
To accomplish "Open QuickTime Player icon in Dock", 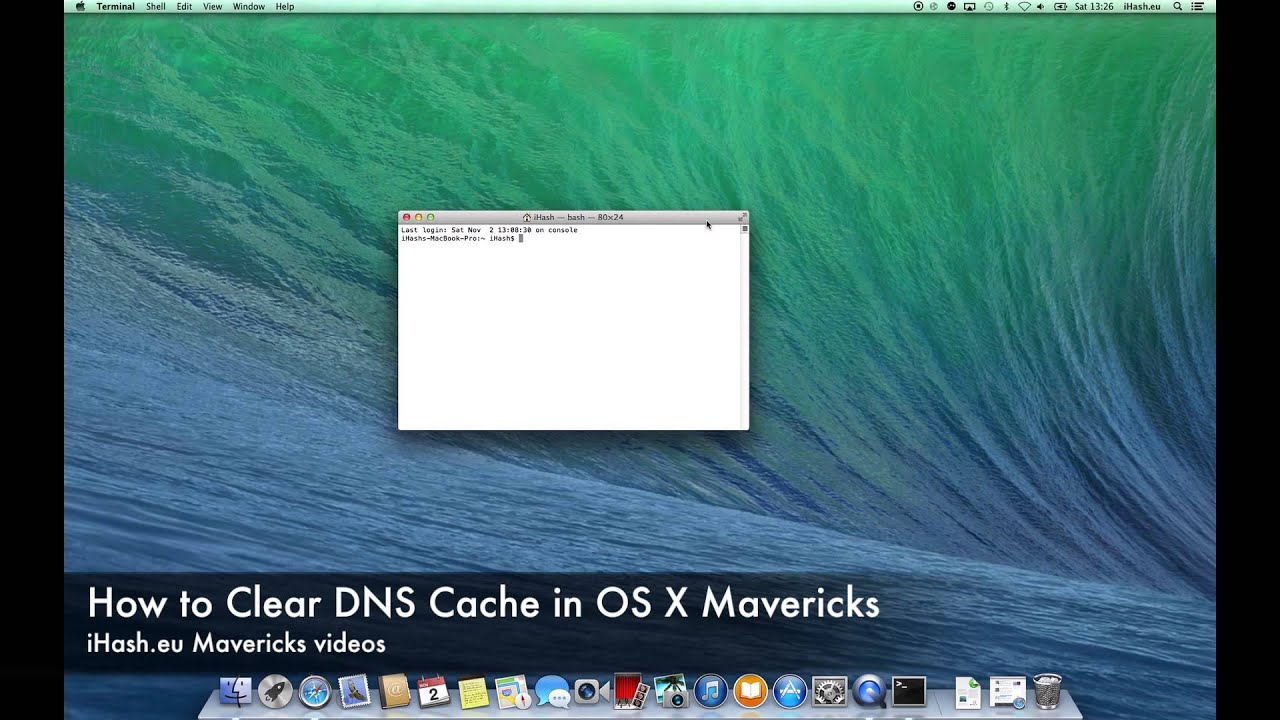I will point(869,691).
